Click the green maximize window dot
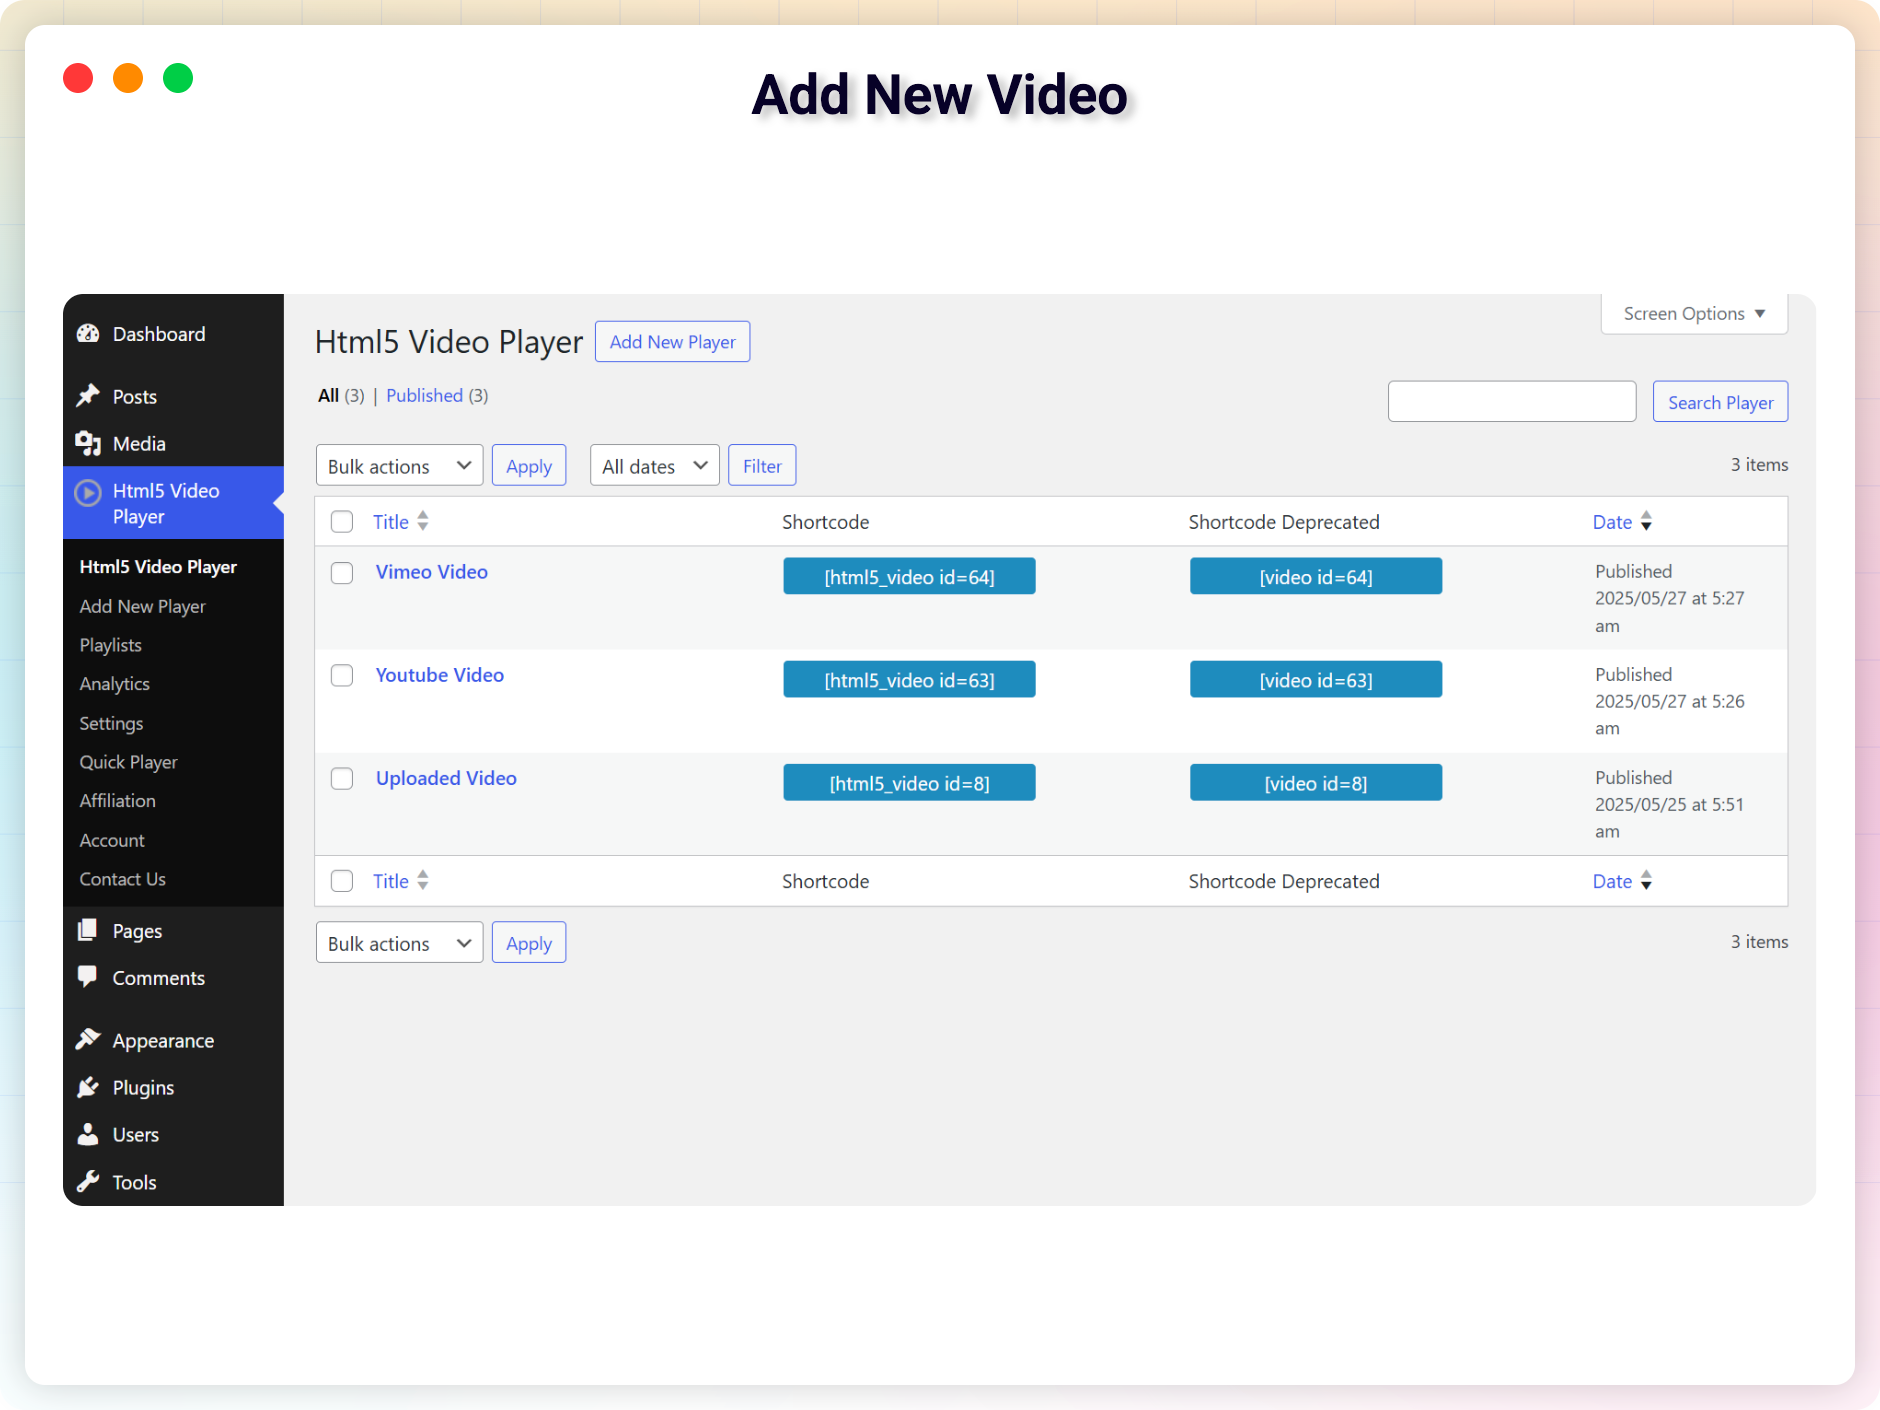Viewport: 1880px width, 1410px height. coord(178,78)
